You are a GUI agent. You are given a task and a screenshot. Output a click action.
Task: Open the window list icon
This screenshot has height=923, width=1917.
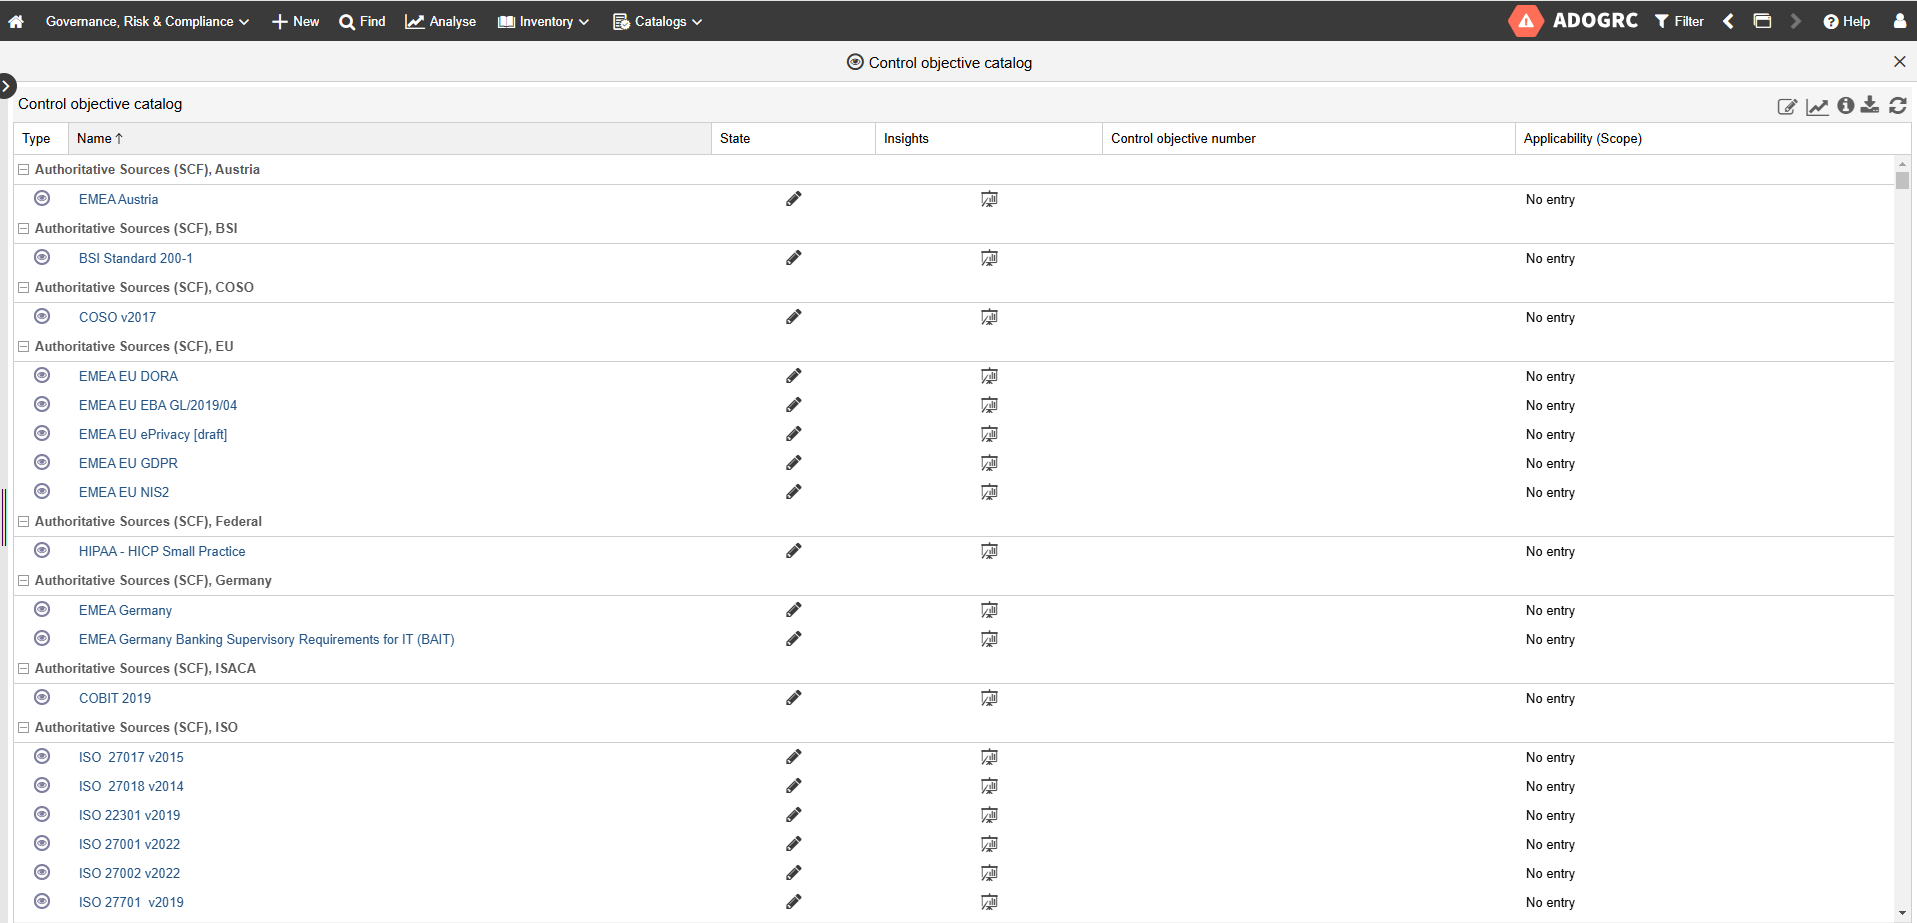pos(1762,21)
